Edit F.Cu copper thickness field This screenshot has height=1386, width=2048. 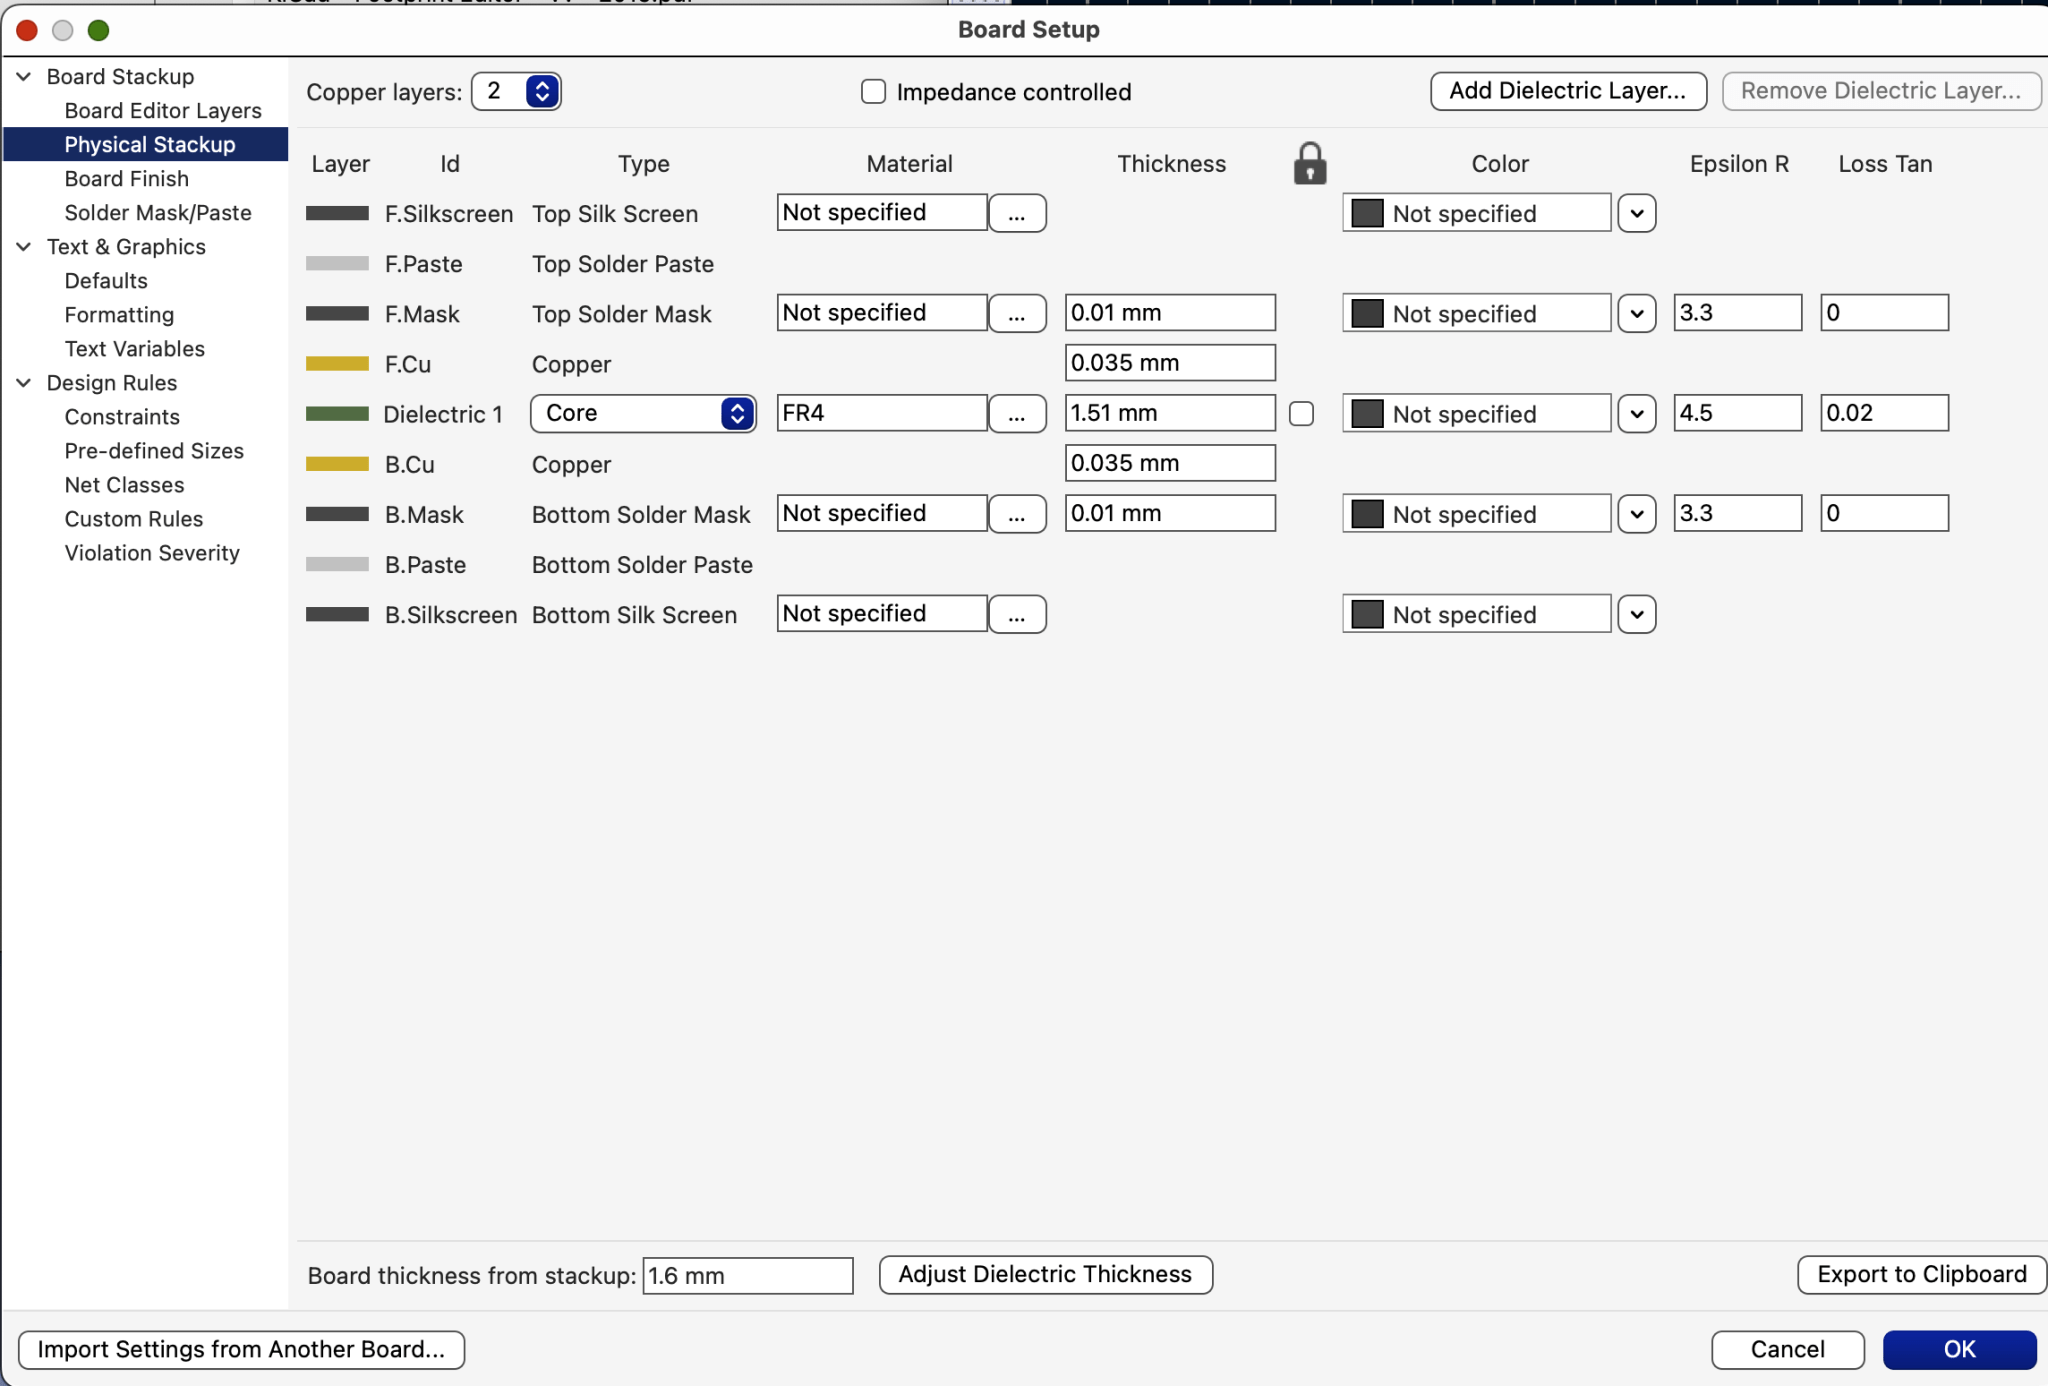coord(1170,363)
